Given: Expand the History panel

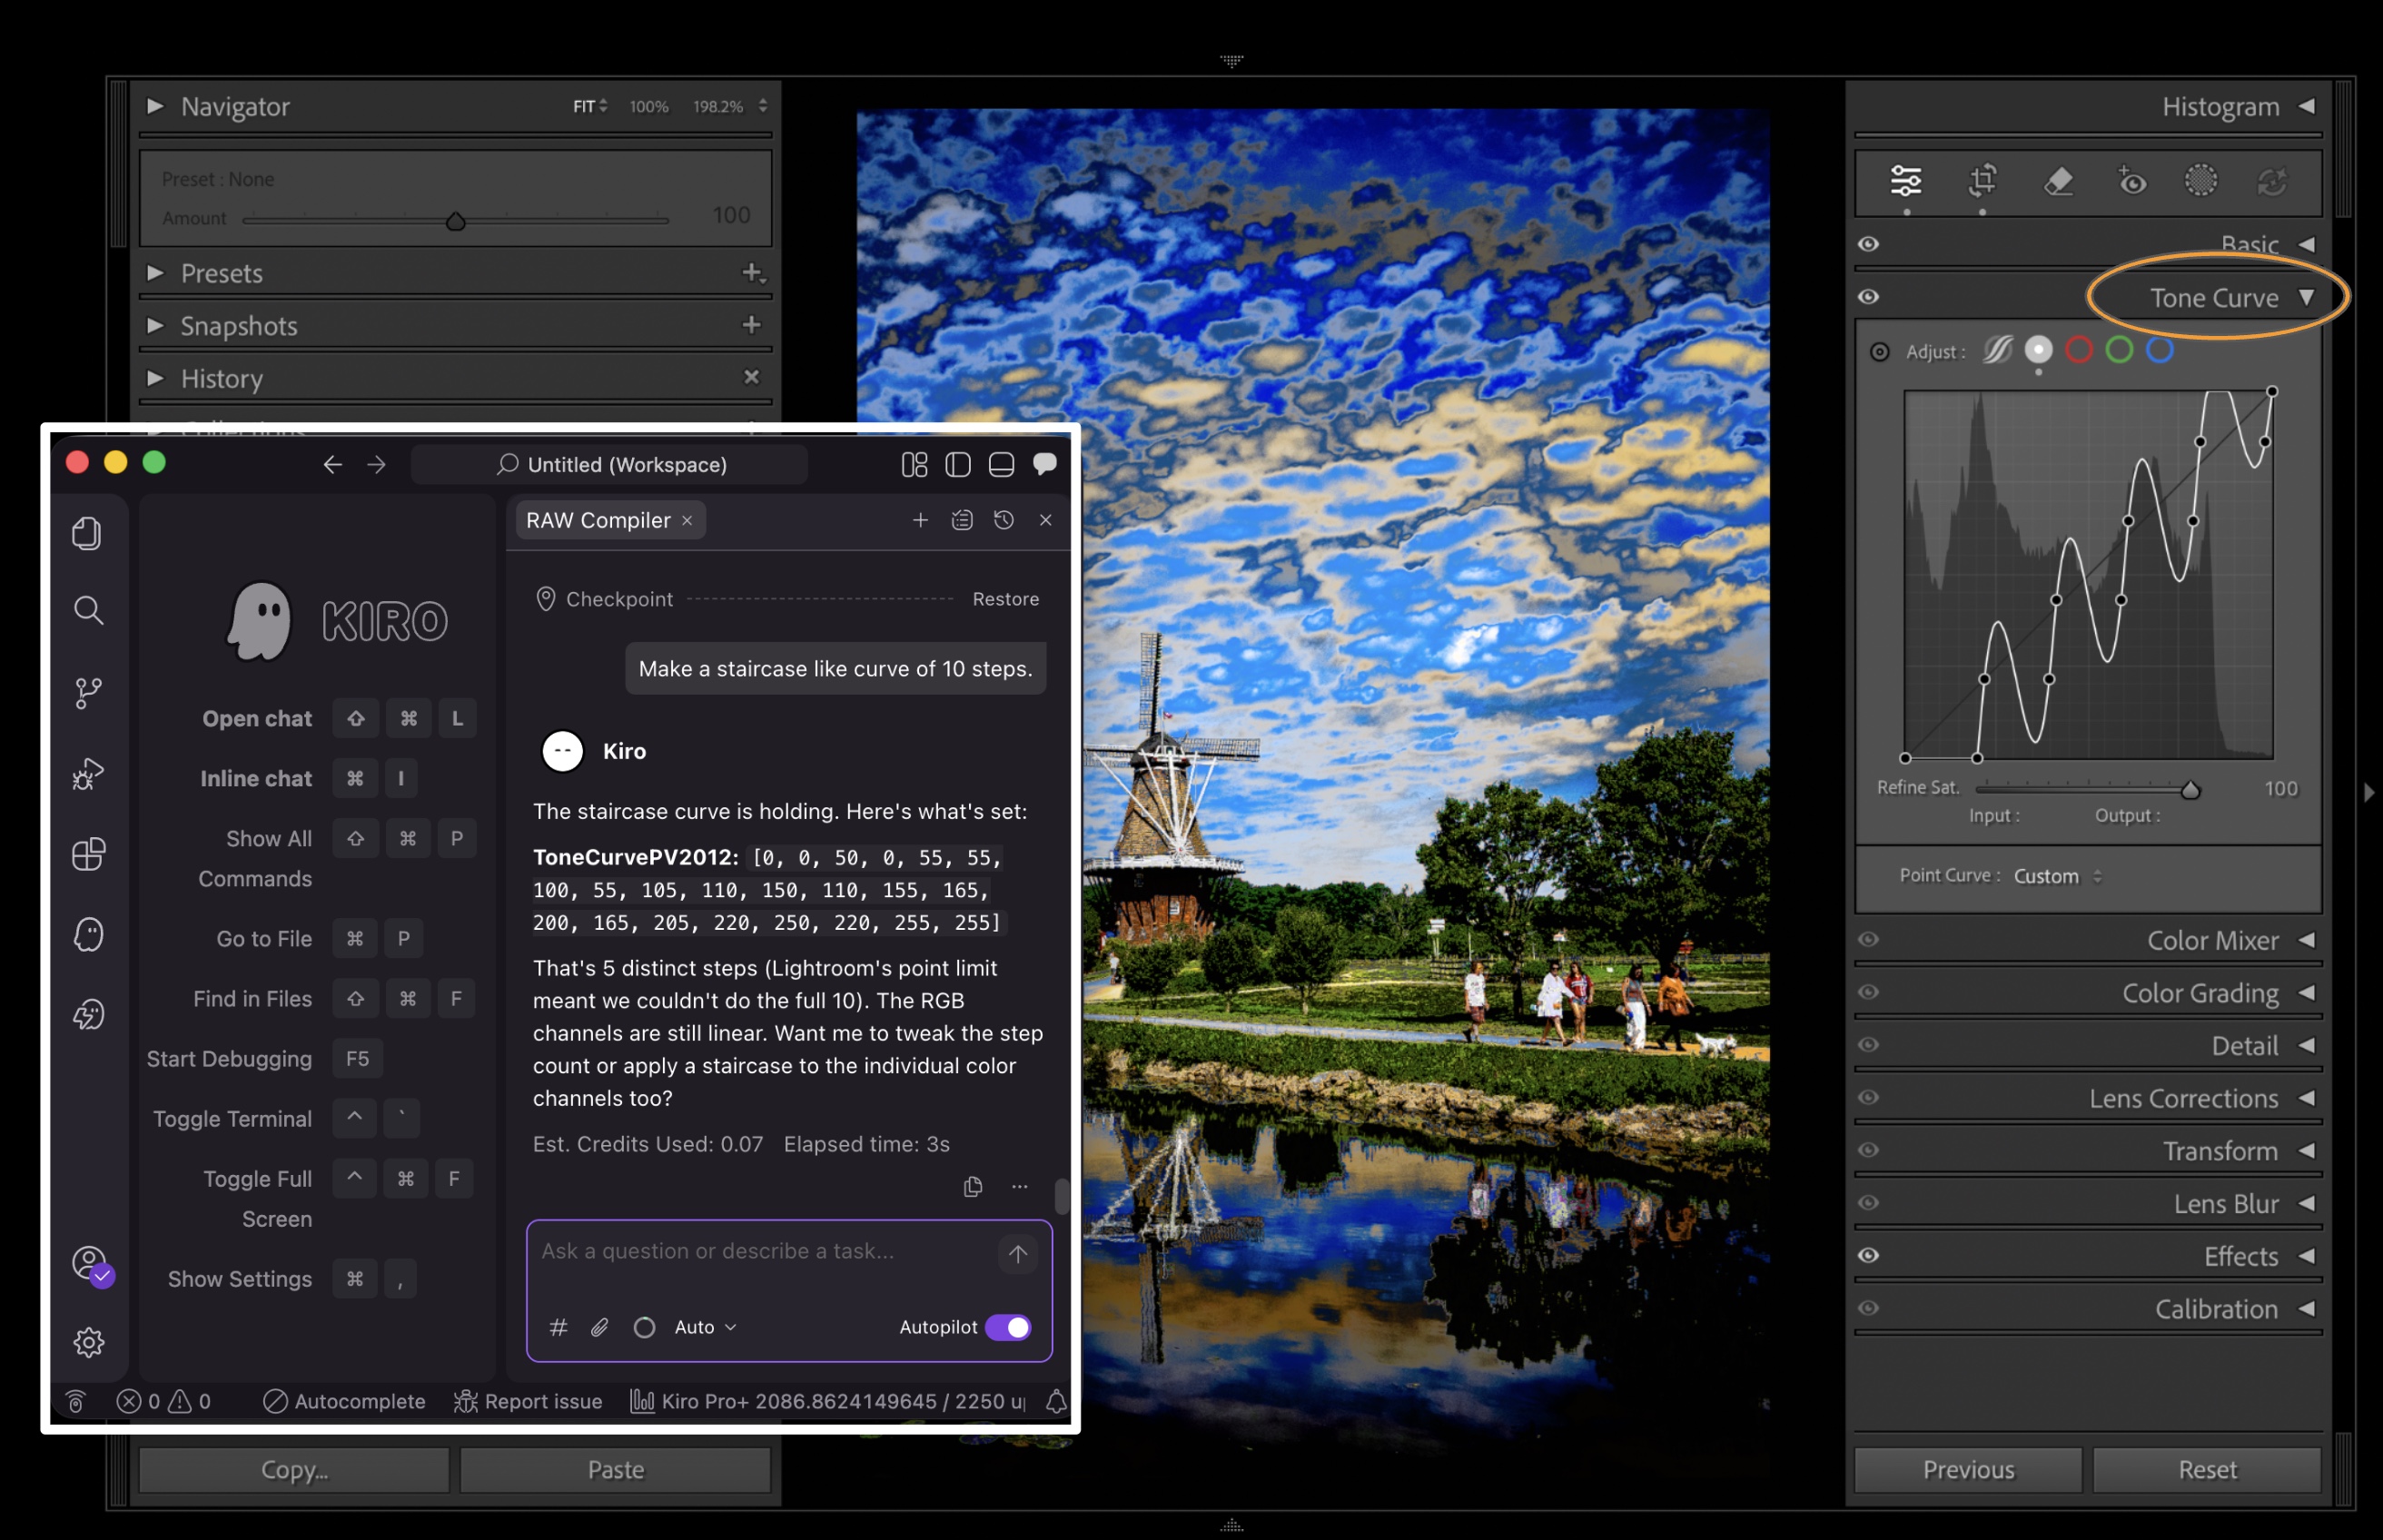Looking at the screenshot, I should tap(154, 378).
